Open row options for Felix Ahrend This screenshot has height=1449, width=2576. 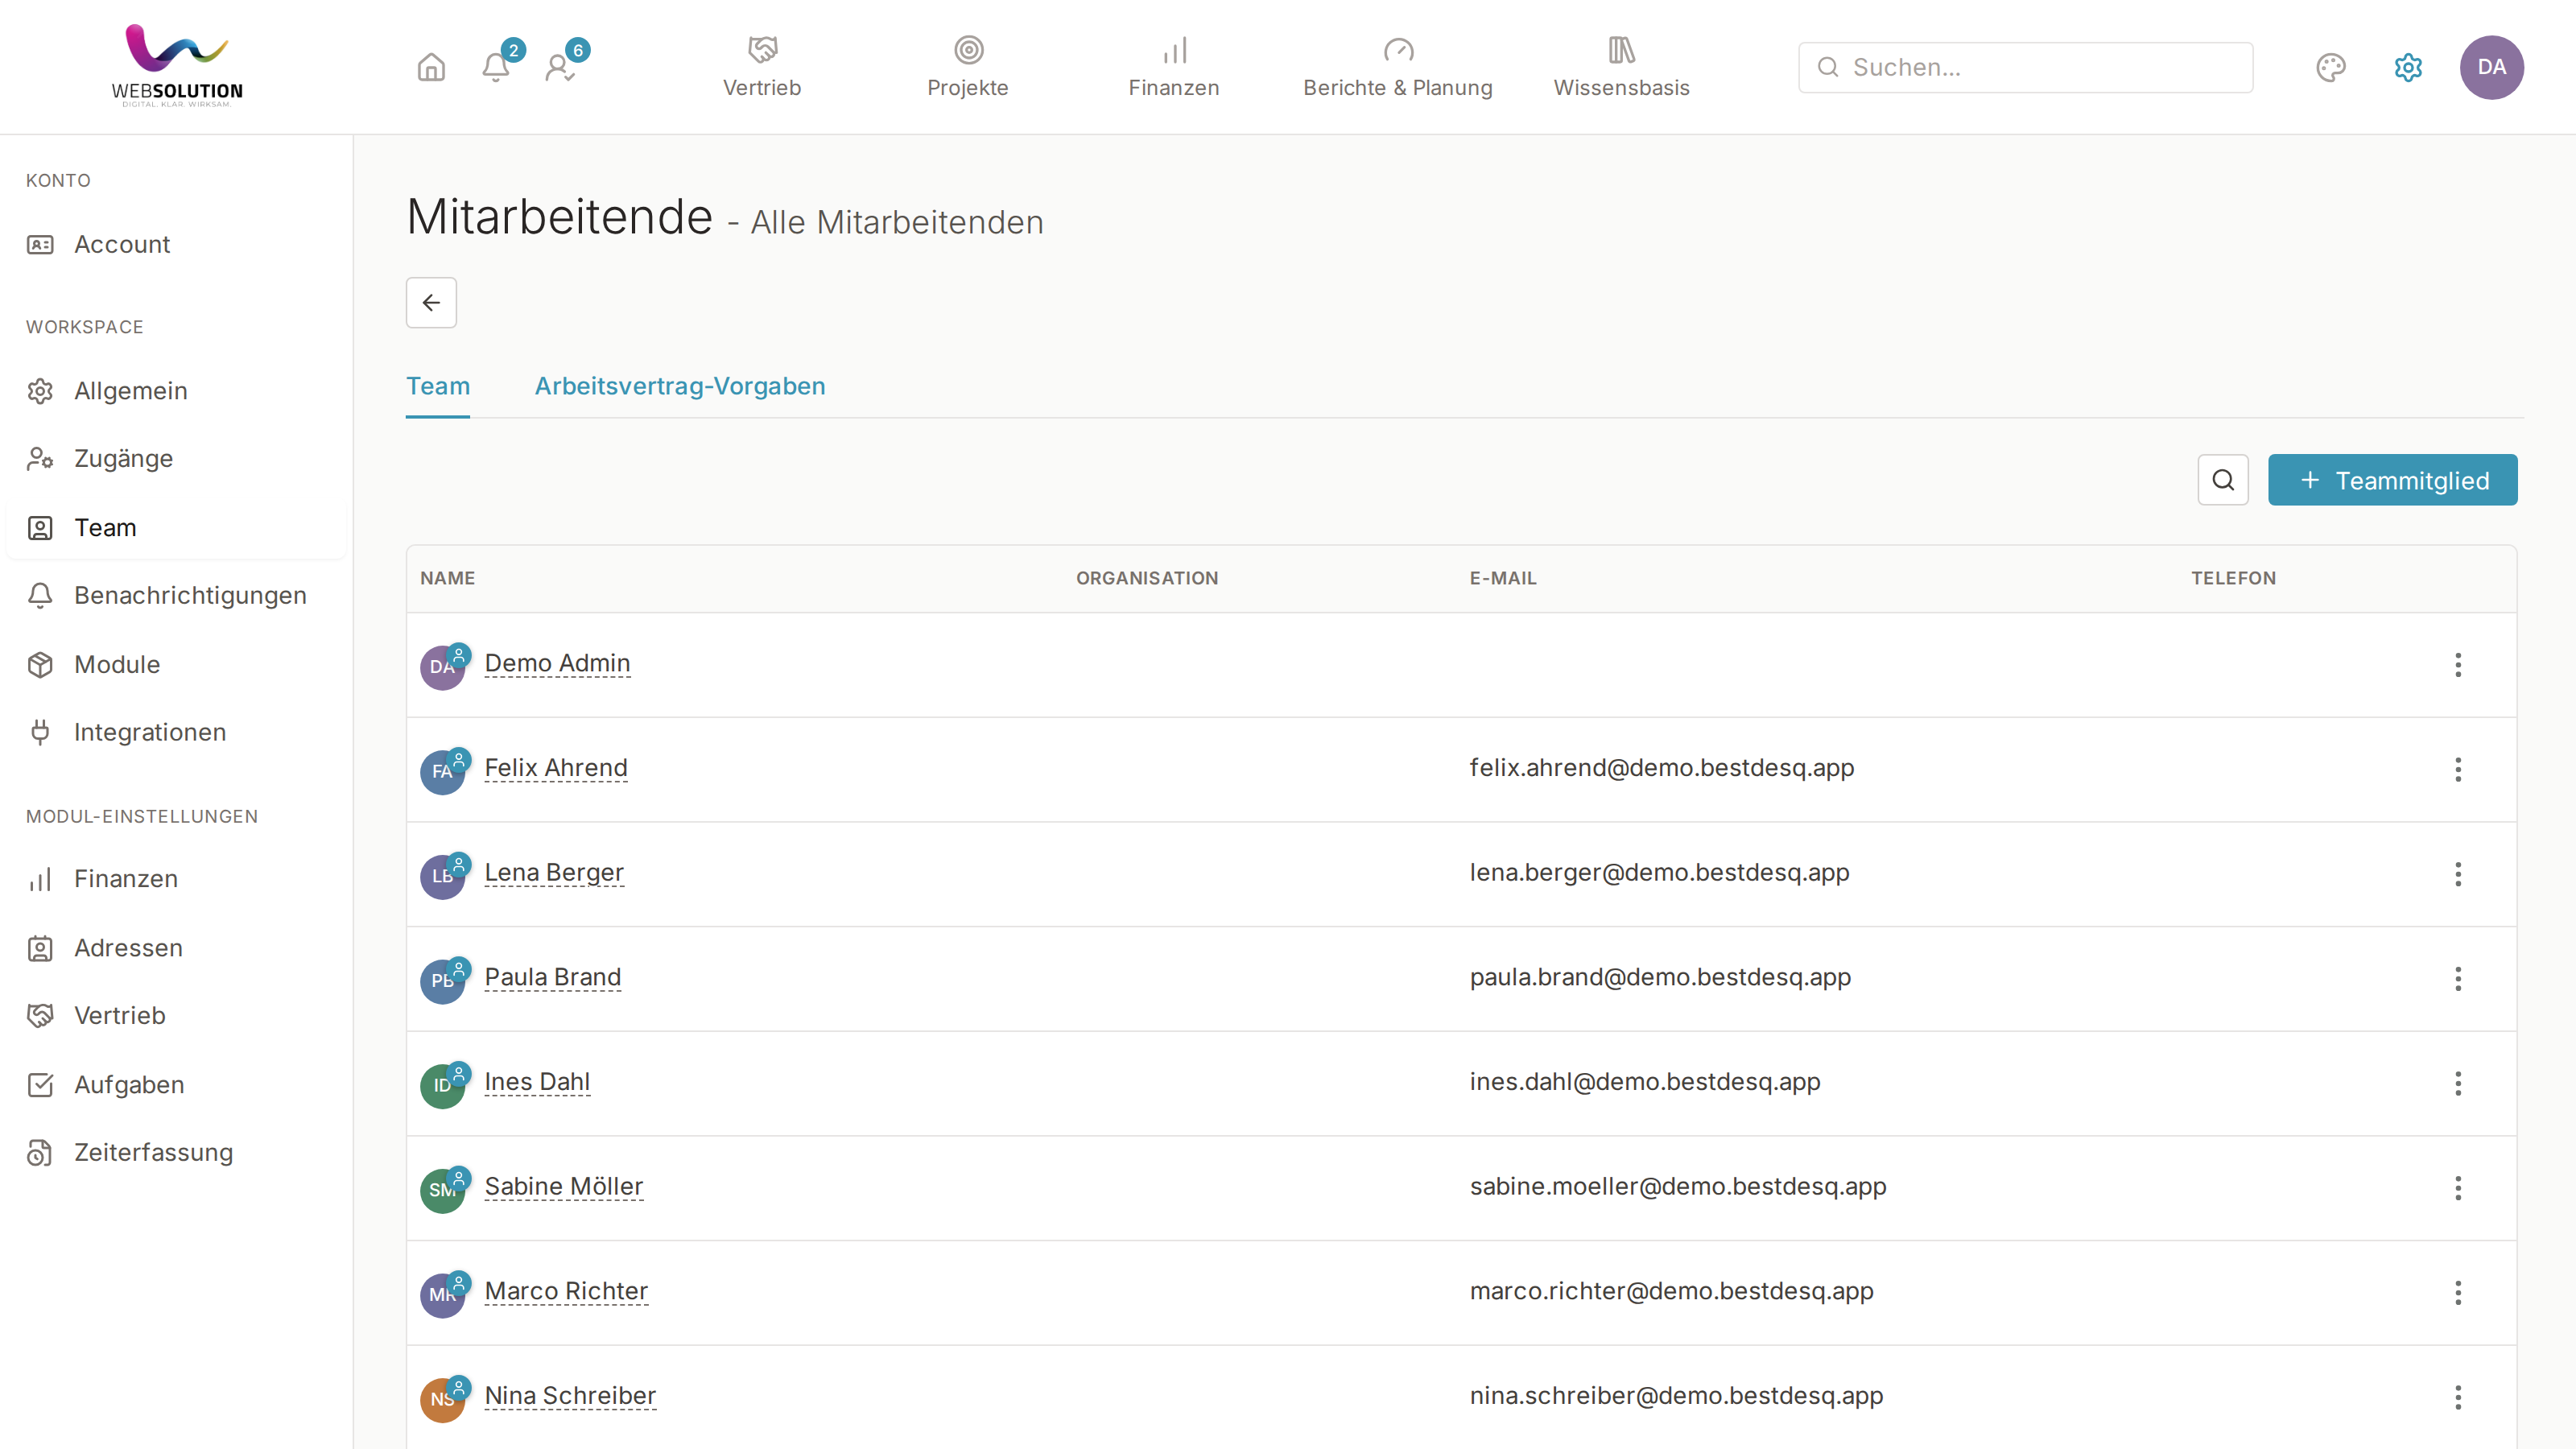(x=2458, y=769)
